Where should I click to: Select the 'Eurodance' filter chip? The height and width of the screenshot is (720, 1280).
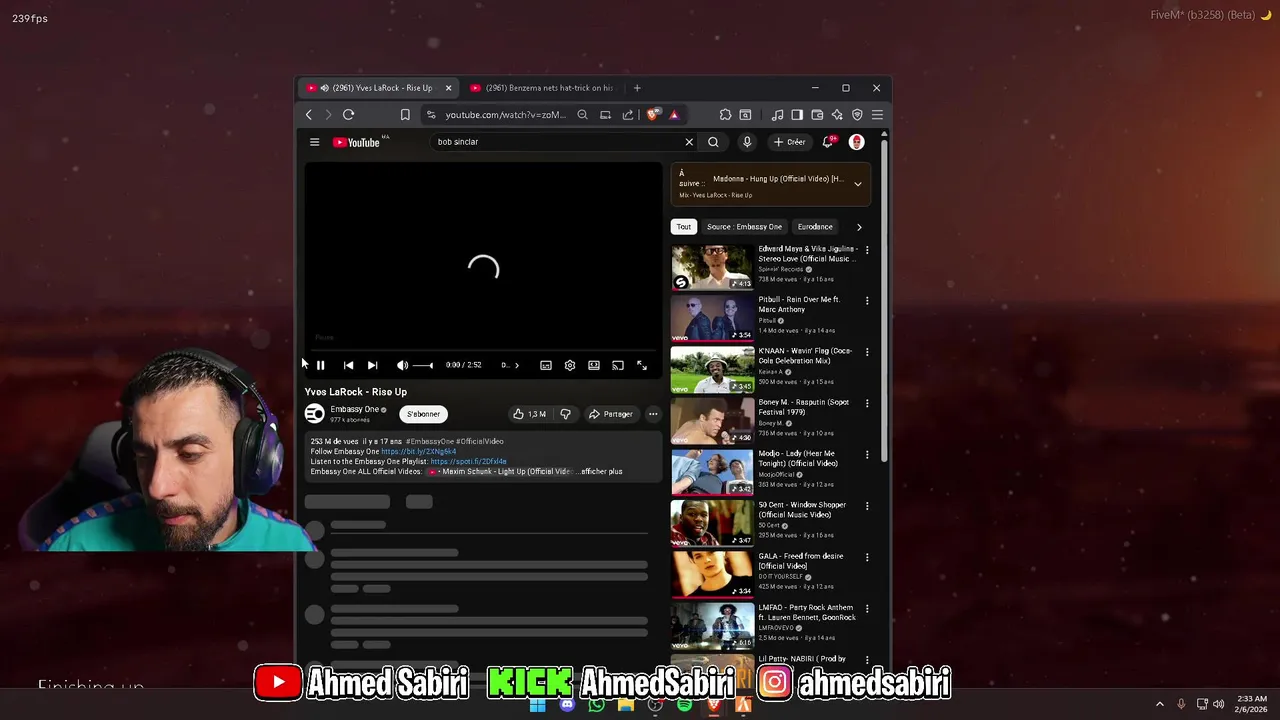pyautogui.click(x=815, y=227)
